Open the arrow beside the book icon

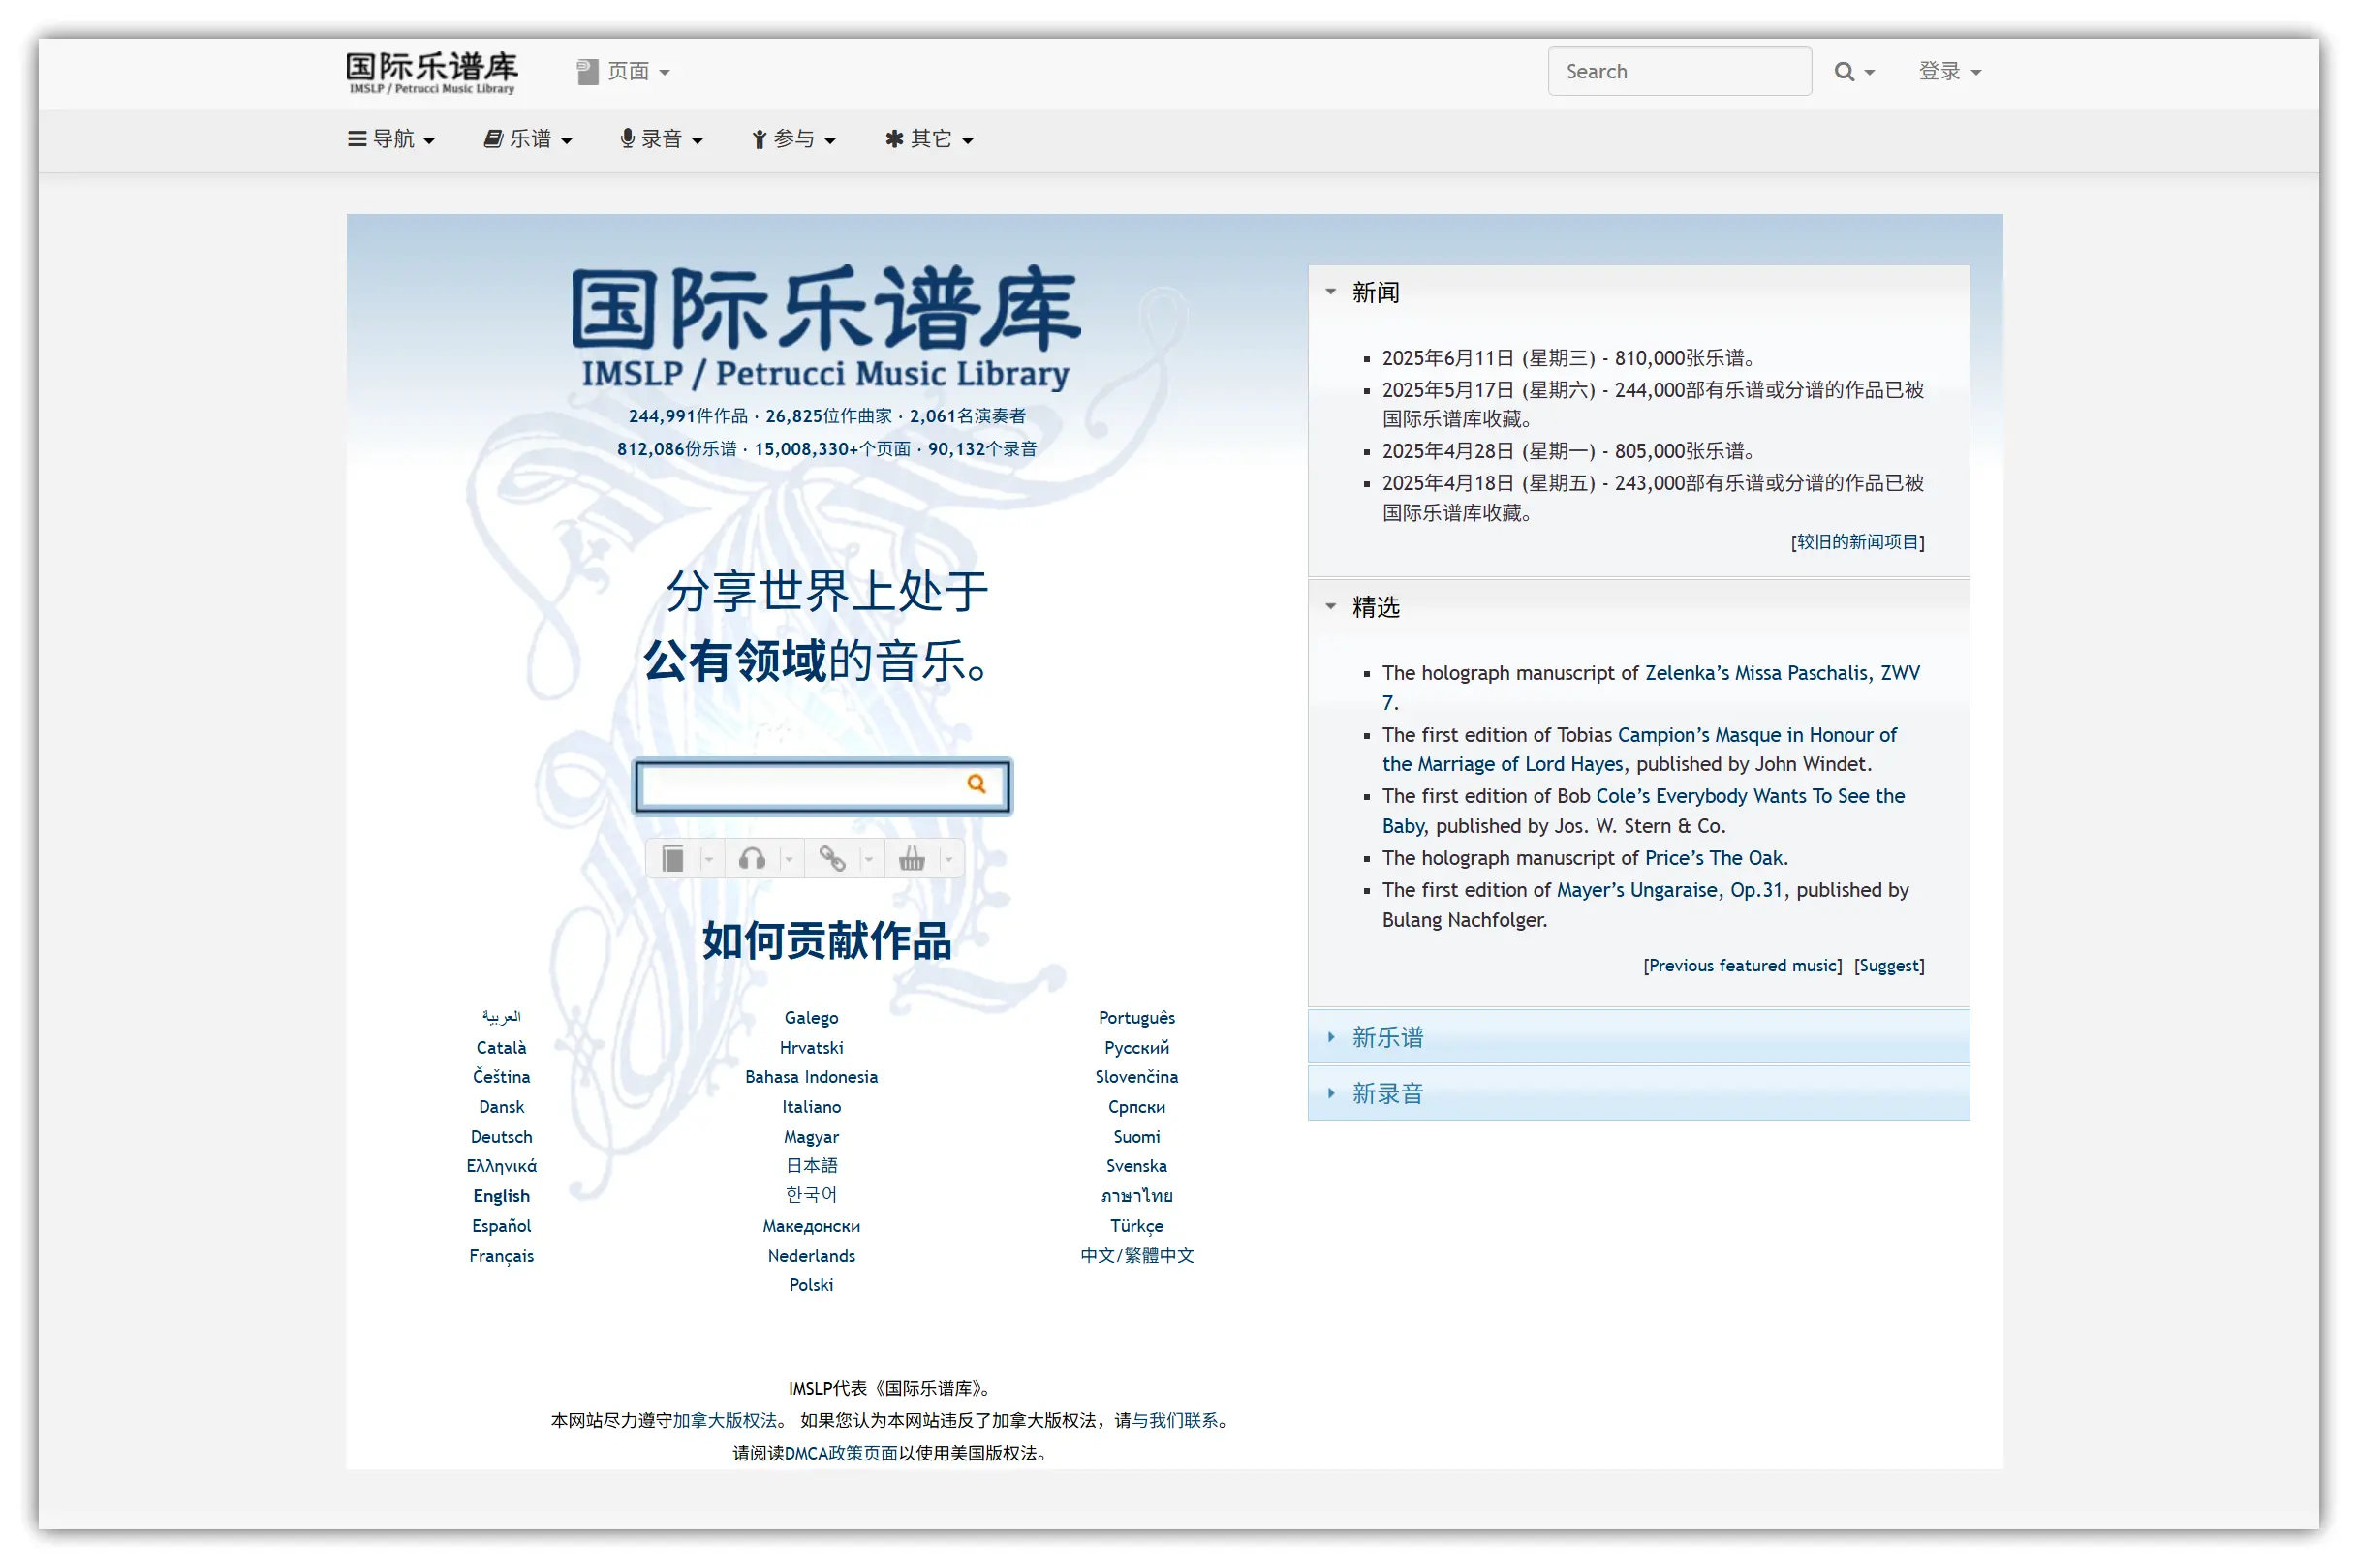[708, 859]
